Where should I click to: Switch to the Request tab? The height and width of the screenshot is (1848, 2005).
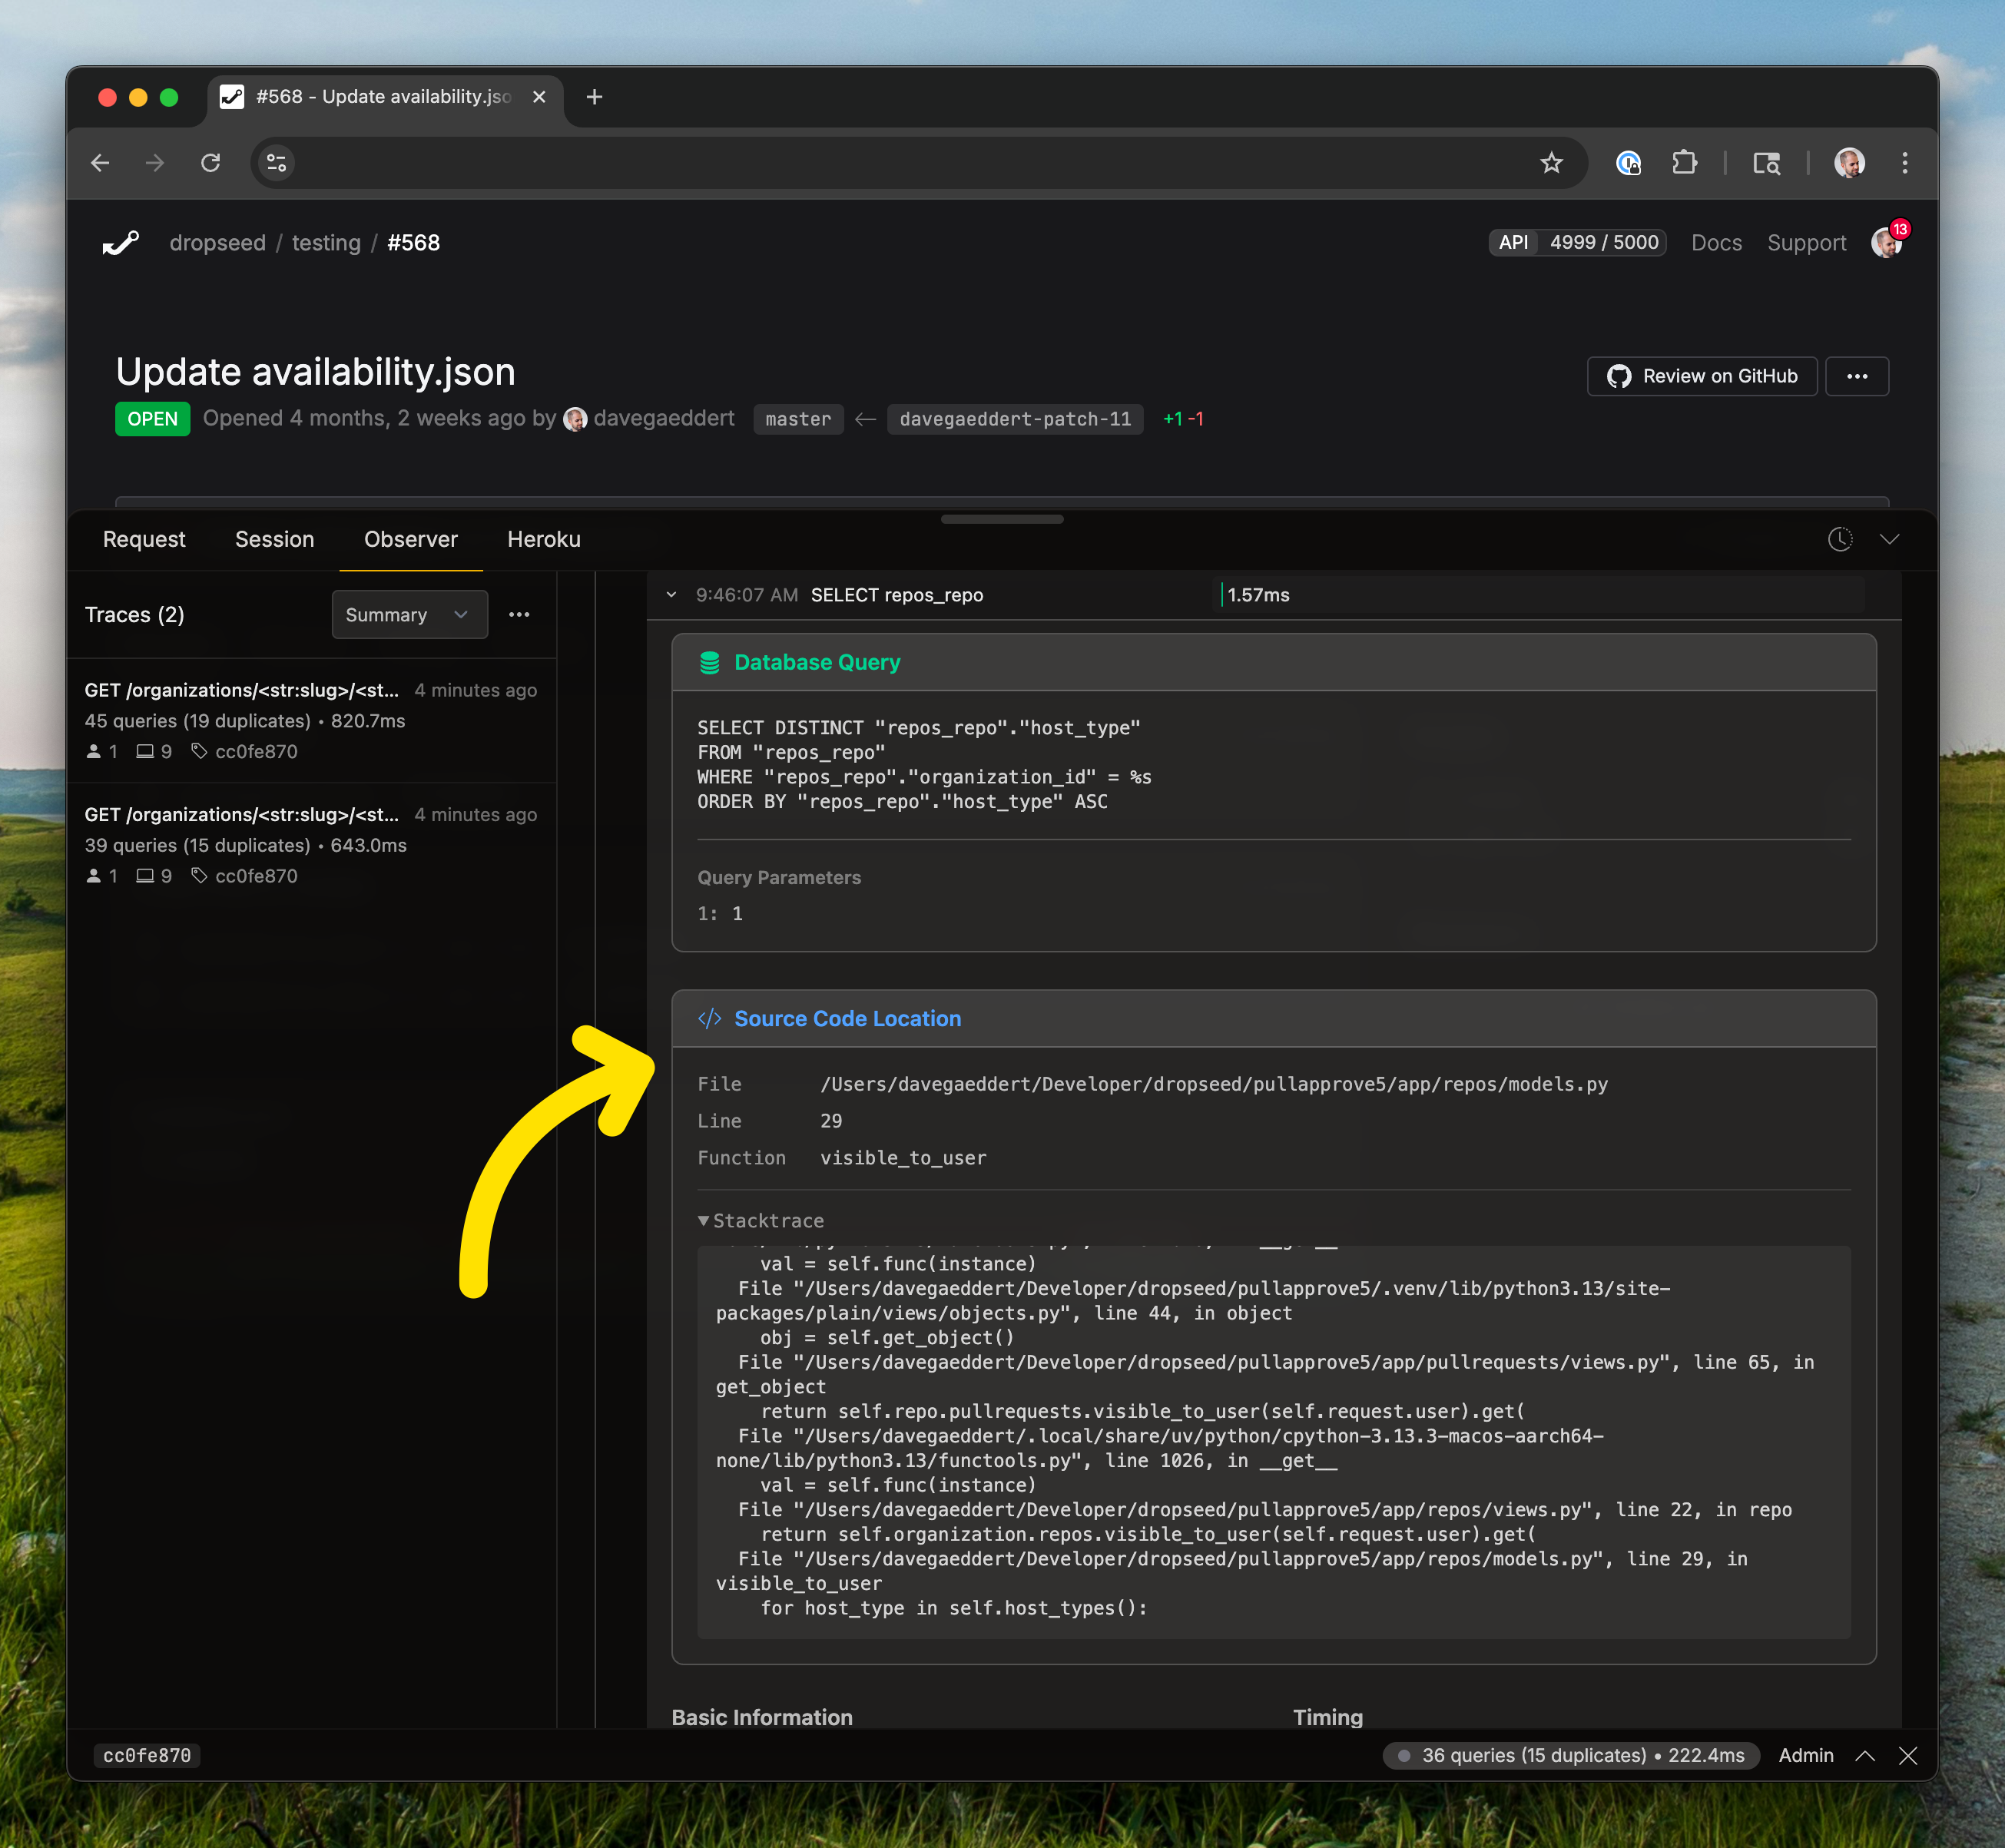click(144, 539)
